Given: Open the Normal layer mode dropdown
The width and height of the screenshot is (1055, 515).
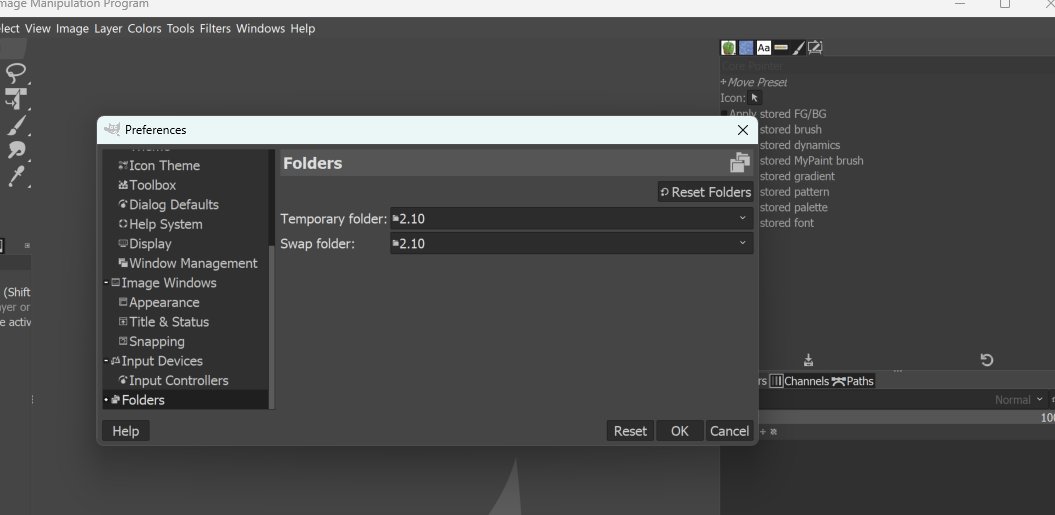Looking at the screenshot, I should [x=1019, y=399].
